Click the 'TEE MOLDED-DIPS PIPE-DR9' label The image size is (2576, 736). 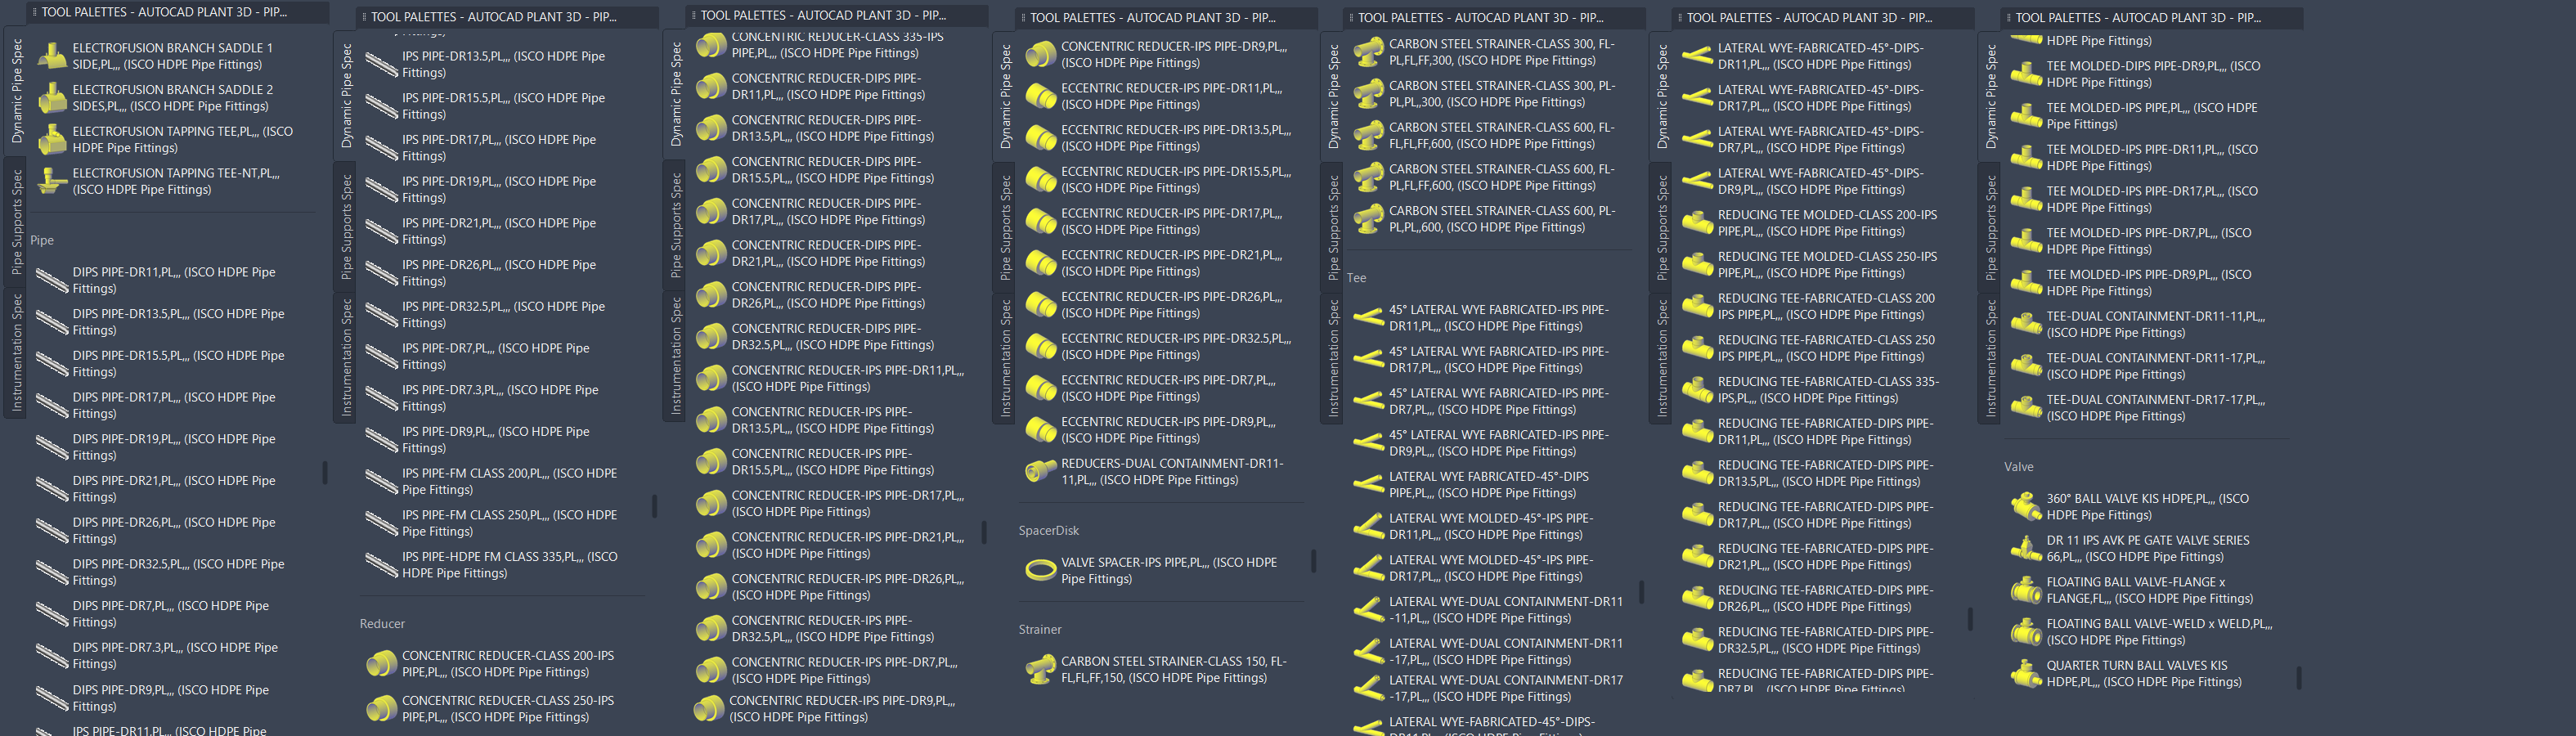2154,75
